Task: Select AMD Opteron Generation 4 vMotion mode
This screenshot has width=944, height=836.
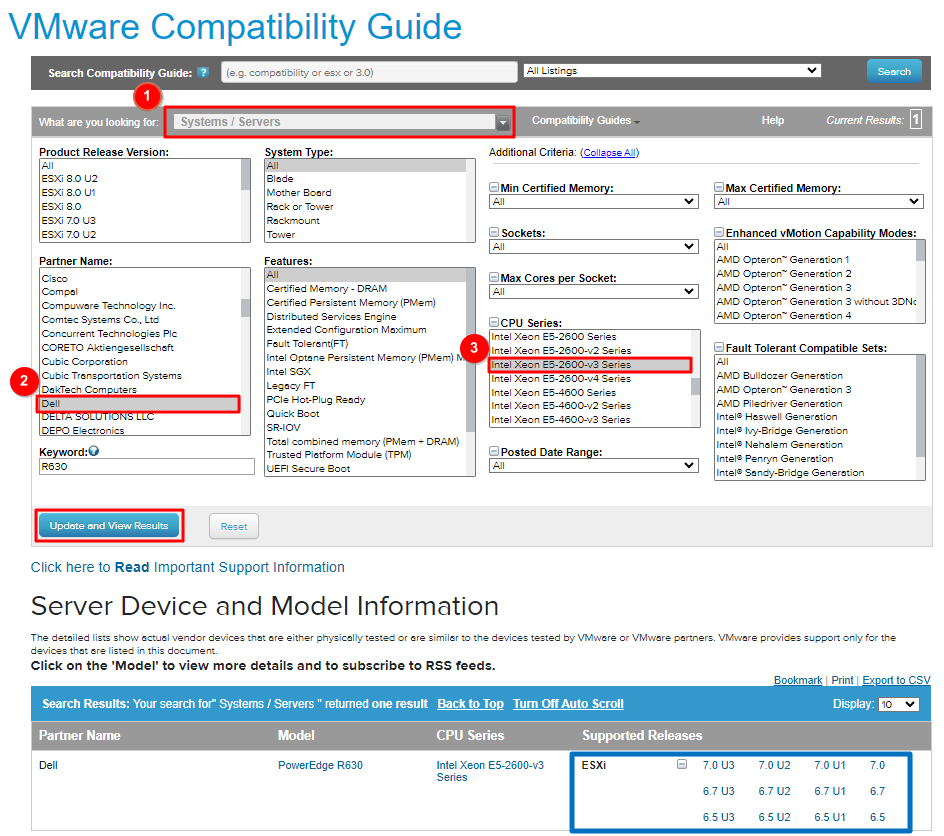Action: click(784, 315)
